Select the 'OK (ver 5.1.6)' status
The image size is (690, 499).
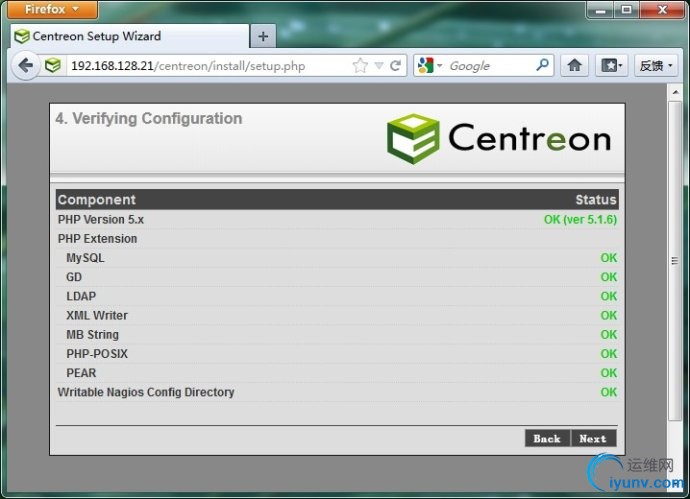coord(580,219)
